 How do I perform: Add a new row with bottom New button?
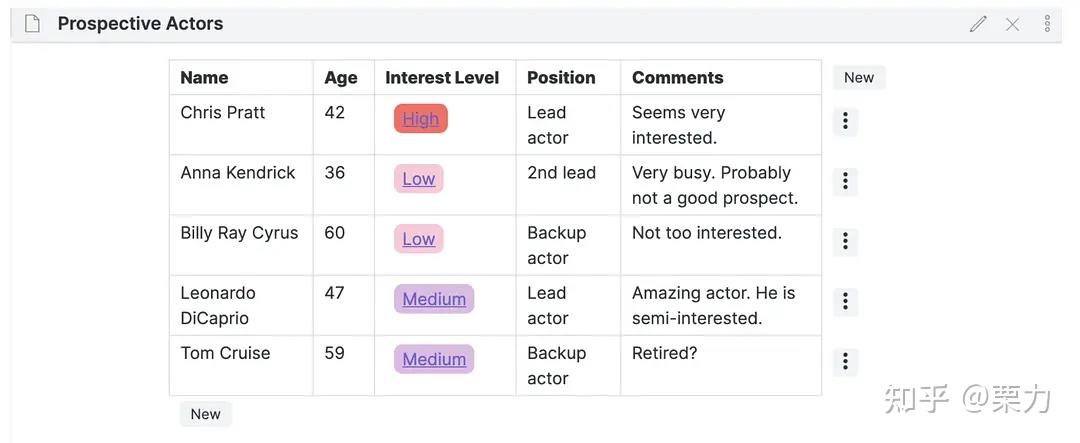pos(206,414)
